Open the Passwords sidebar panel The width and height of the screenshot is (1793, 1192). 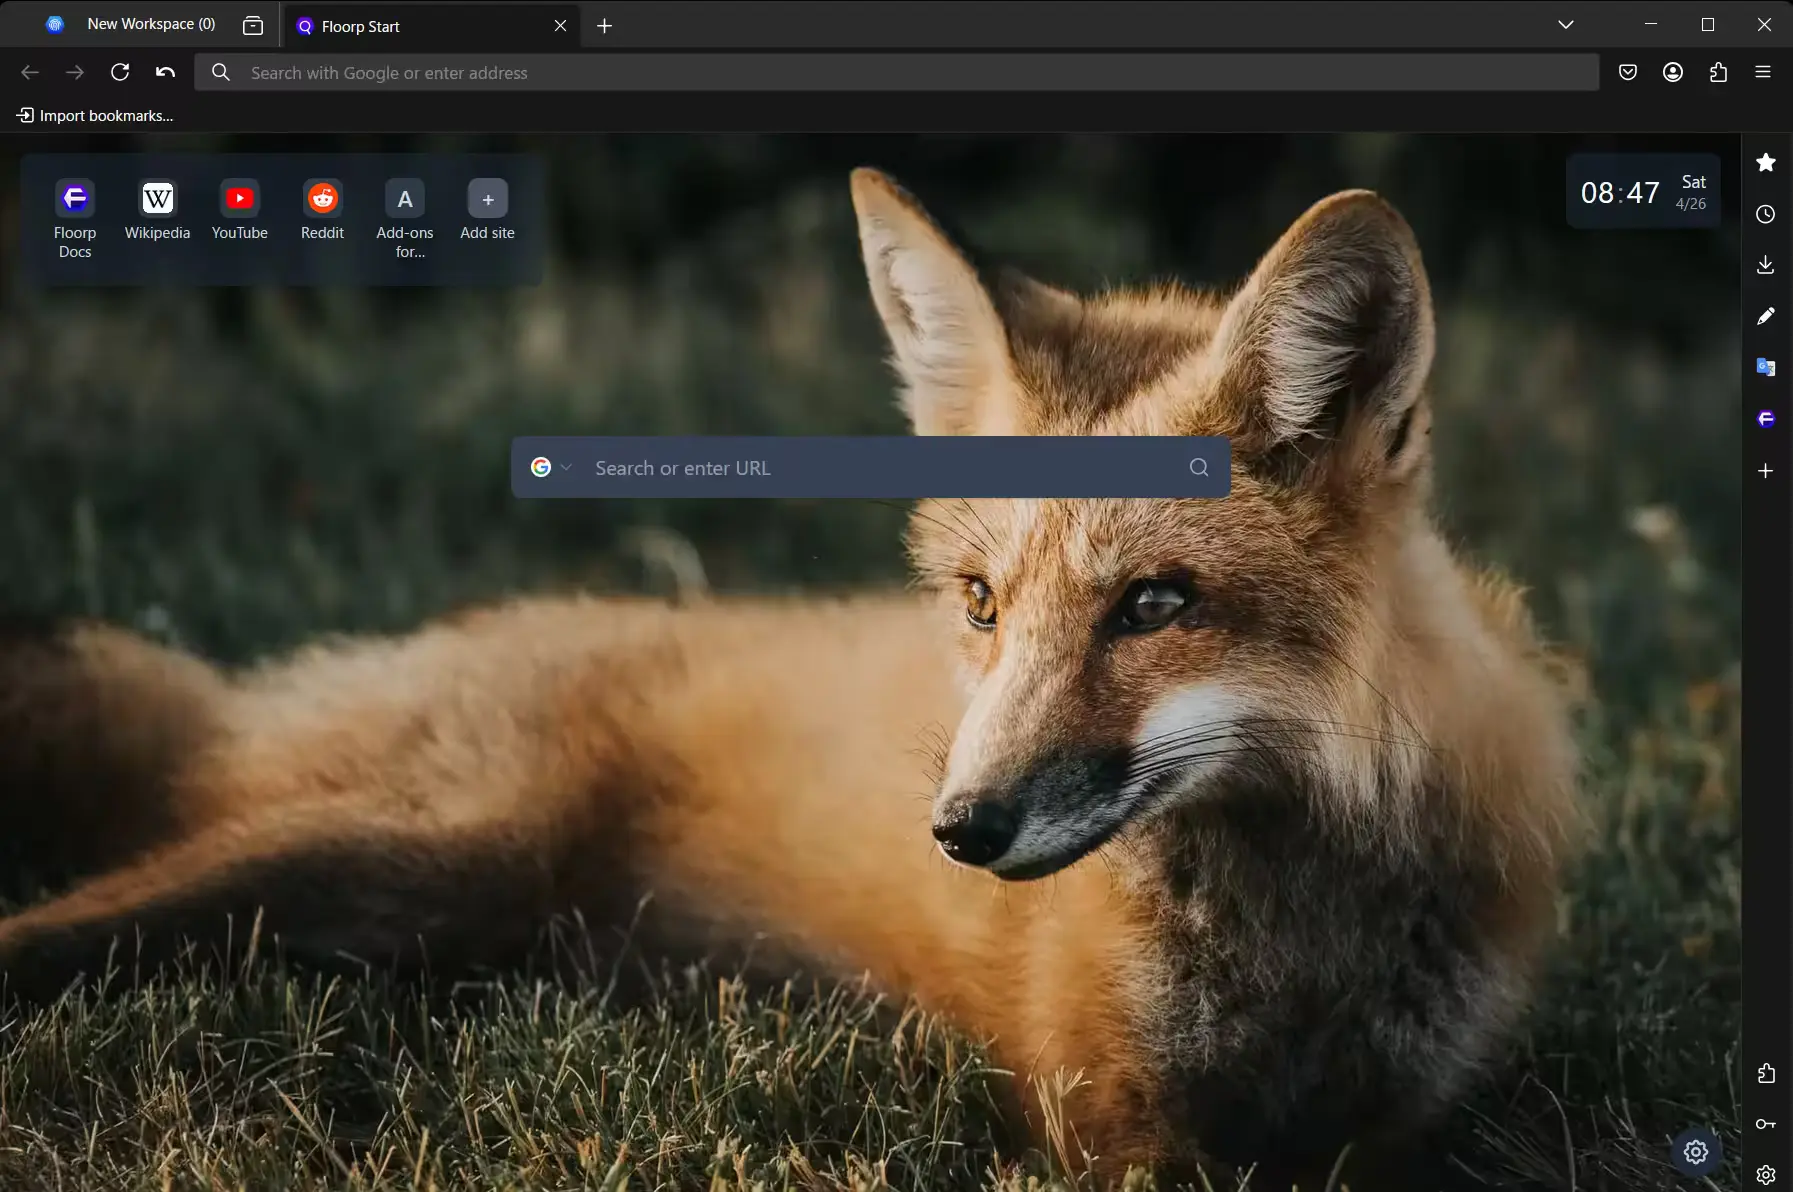point(1767,1123)
